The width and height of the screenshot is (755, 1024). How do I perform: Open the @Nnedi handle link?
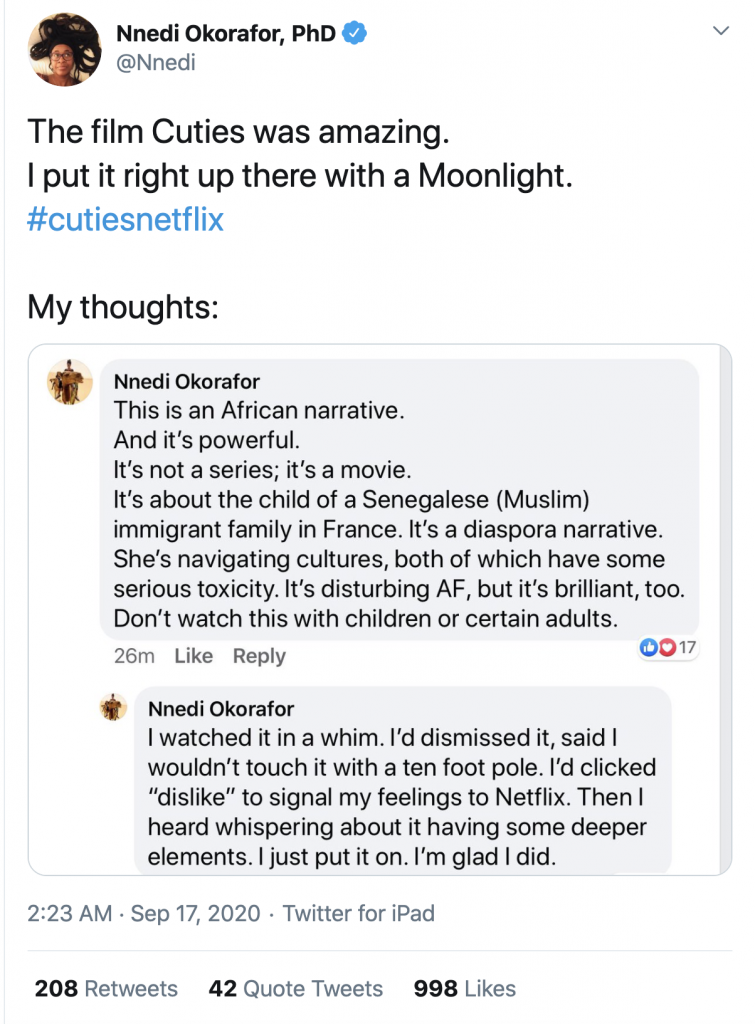tap(156, 64)
